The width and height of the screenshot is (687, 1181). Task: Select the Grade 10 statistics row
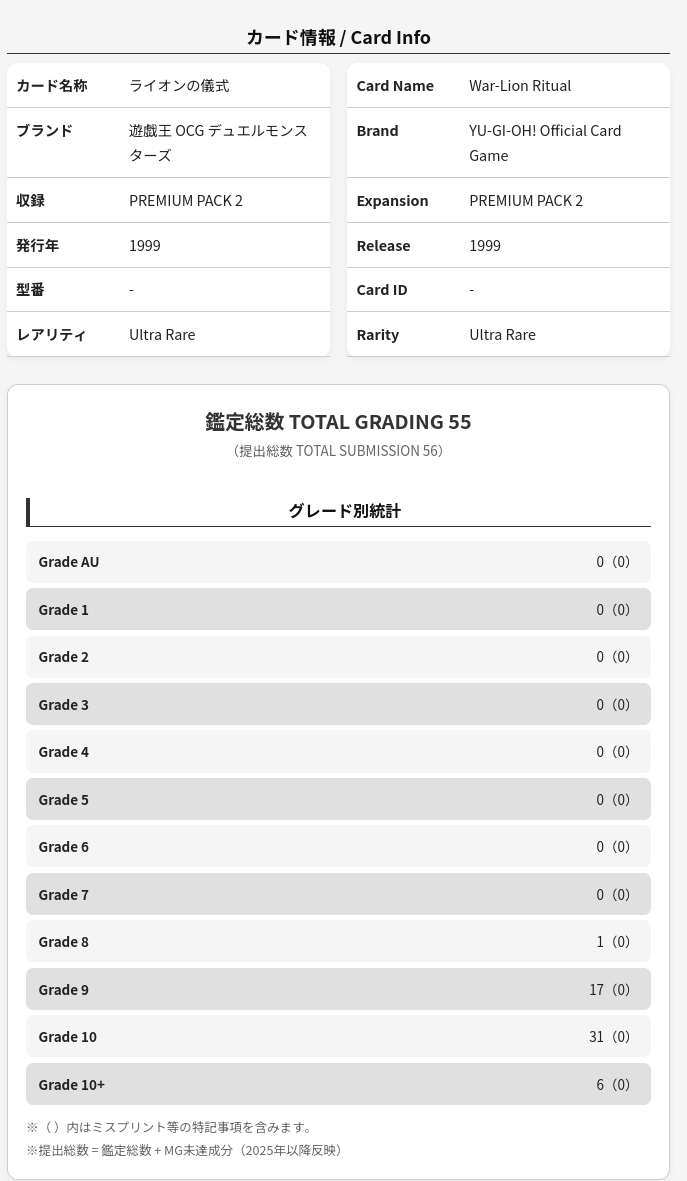[338, 1037]
